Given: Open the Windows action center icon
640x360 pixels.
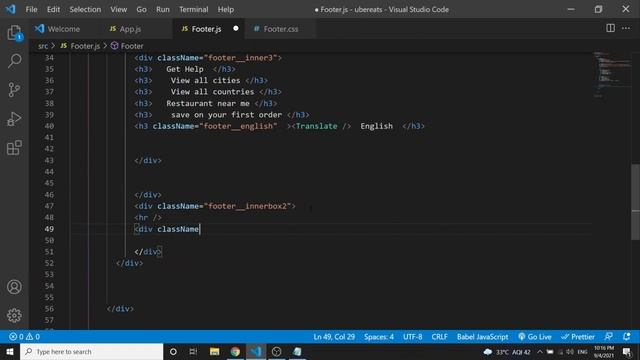Looking at the screenshot, I should [627, 352].
